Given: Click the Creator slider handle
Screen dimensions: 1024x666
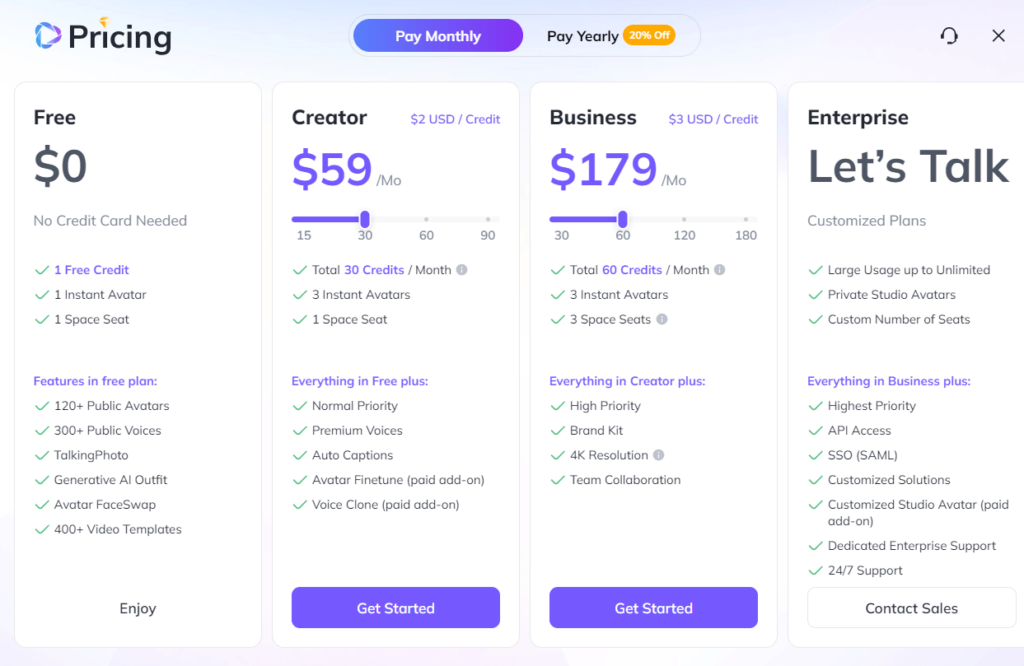Looking at the screenshot, I should pyautogui.click(x=365, y=219).
